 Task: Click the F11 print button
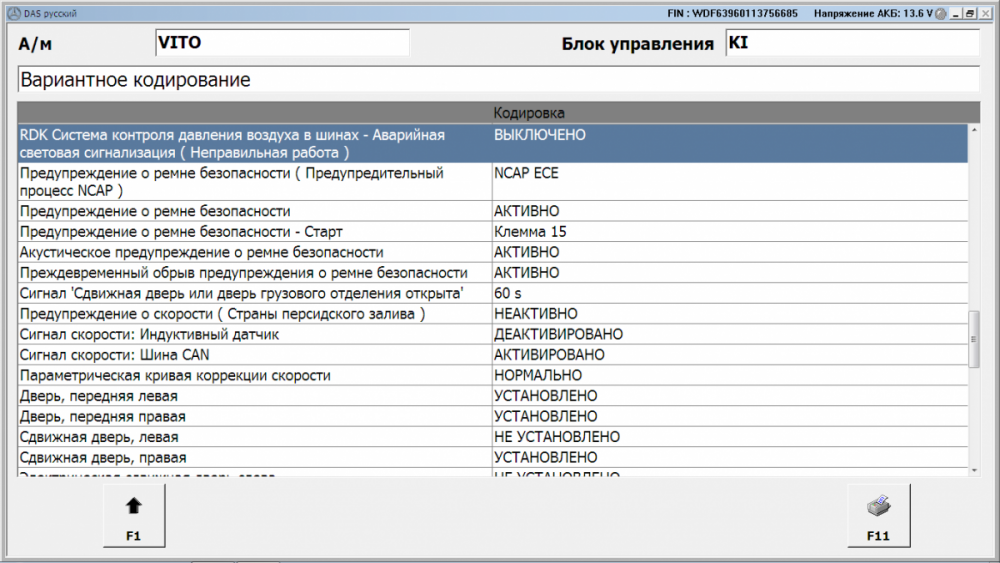pos(878,515)
